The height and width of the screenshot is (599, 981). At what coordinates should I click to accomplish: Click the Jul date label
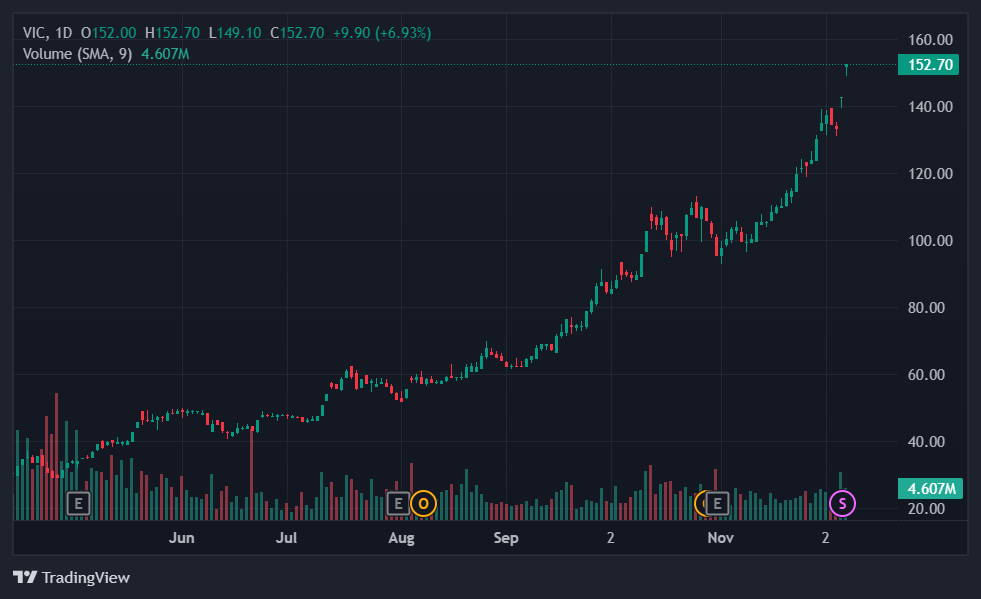click(x=287, y=538)
